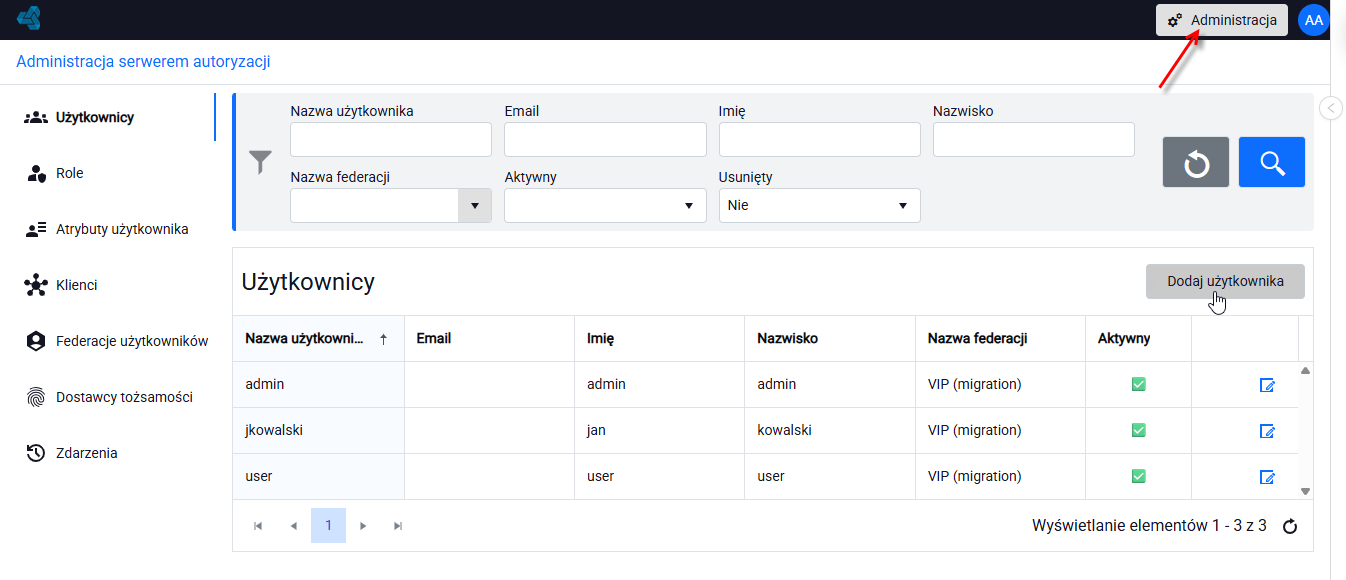This screenshot has height=580, width=1346.
Task: Click the application logo in the top bar
Action: 28,18
